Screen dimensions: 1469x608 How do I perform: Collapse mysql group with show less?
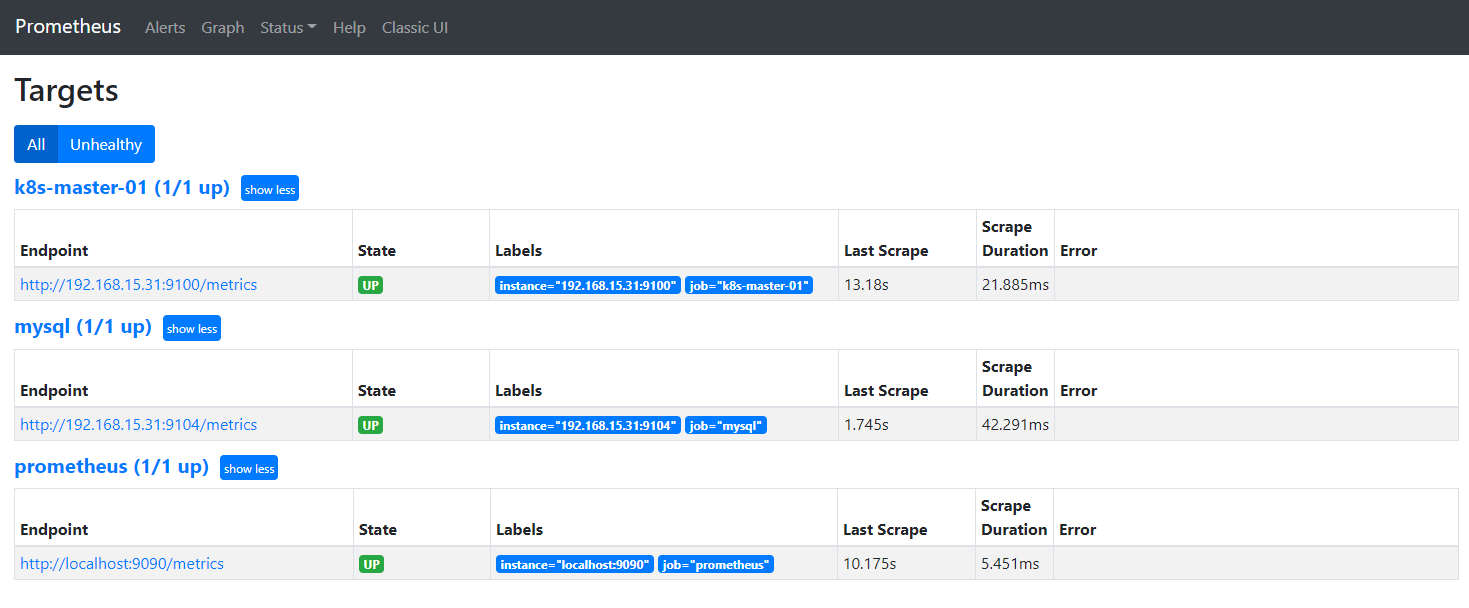[x=192, y=328]
